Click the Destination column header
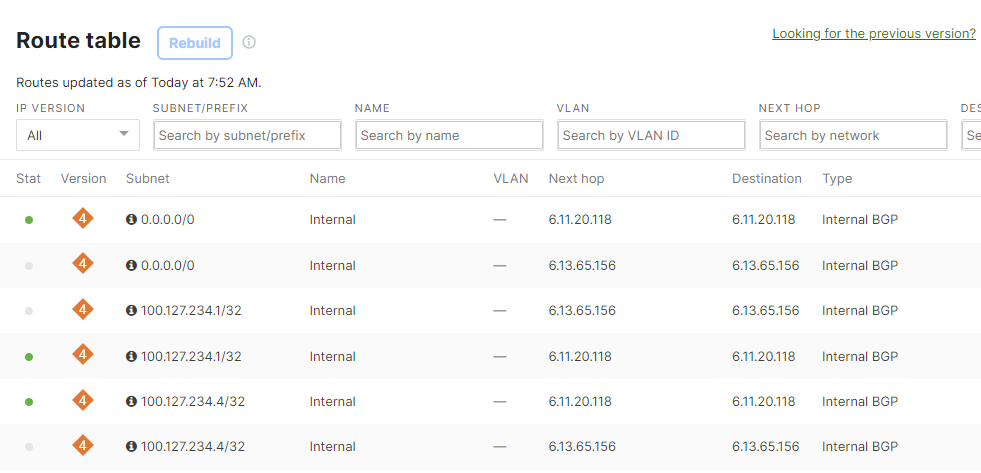This screenshot has width=981, height=473. coord(767,179)
